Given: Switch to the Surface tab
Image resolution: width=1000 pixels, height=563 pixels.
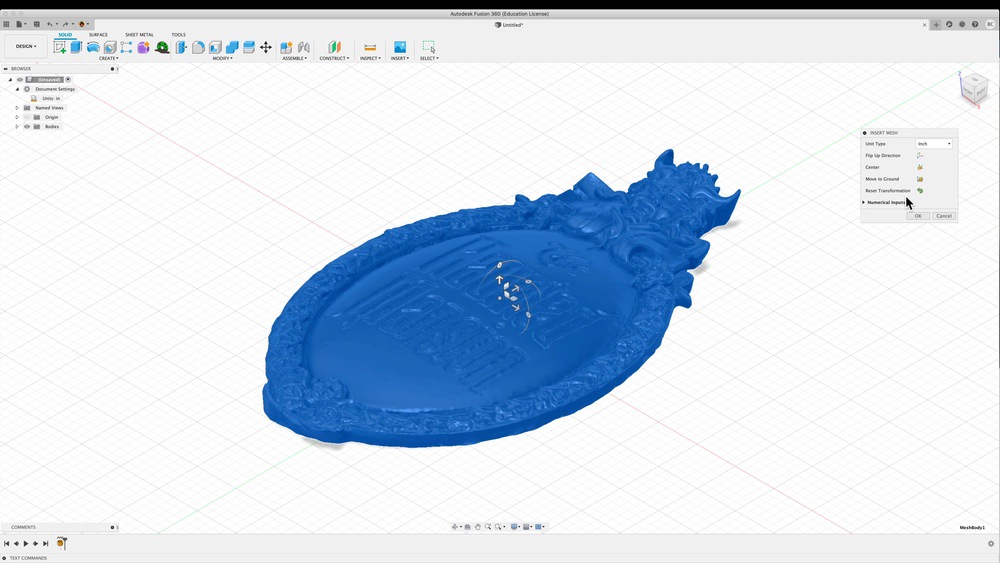Looking at the screenshot, I should pos(98,35).
